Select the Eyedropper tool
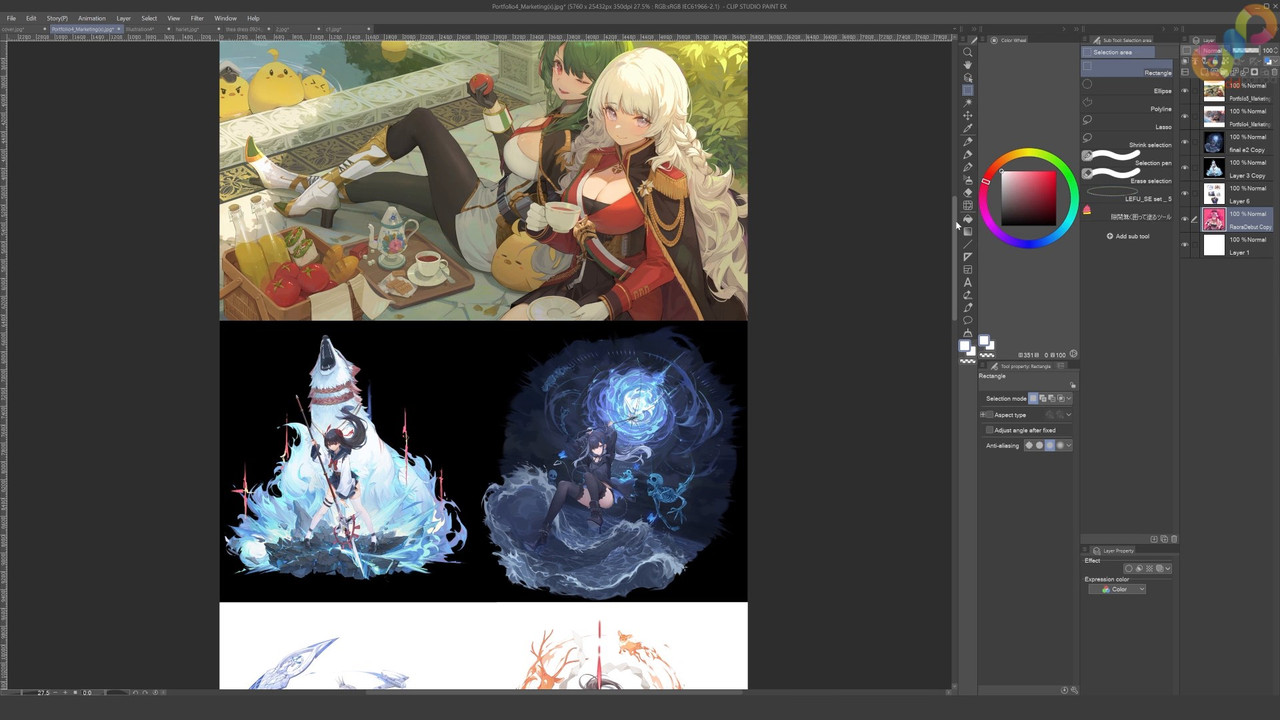 tap(967, 129)
